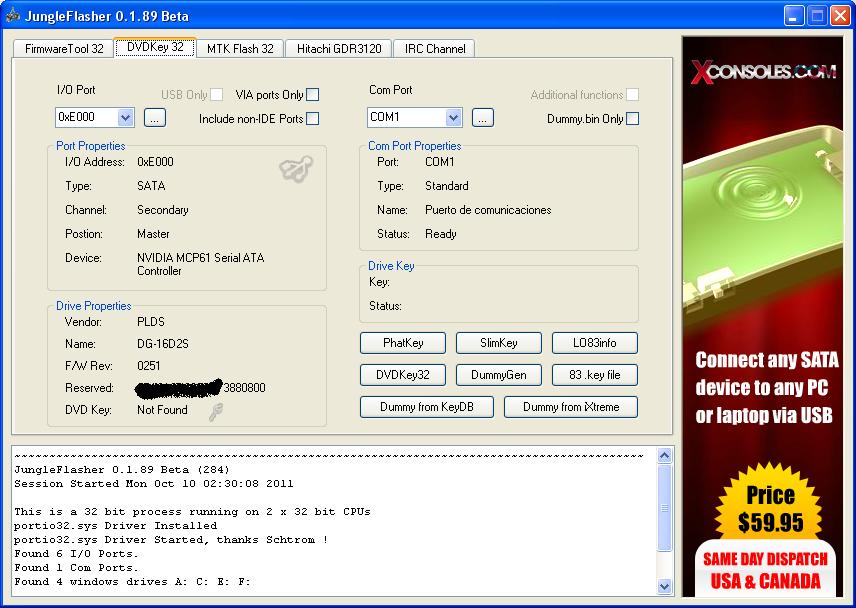Viewport: 856px width, 608px height.
Task: Click the 83 .key file button
Action: [595, 375]
